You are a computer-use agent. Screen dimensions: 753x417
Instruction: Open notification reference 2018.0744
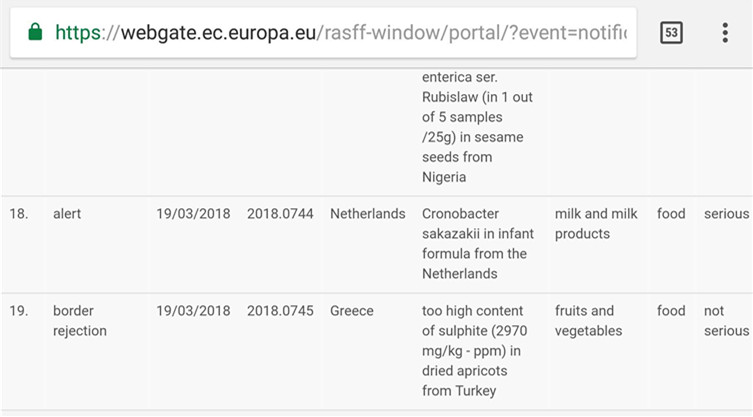280,214
